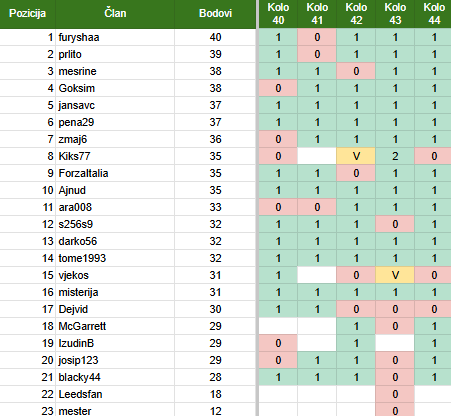Click the red 0 cell for Goksim in Kolo 40
The image size is (451, 416).
(x=278, y=88)
